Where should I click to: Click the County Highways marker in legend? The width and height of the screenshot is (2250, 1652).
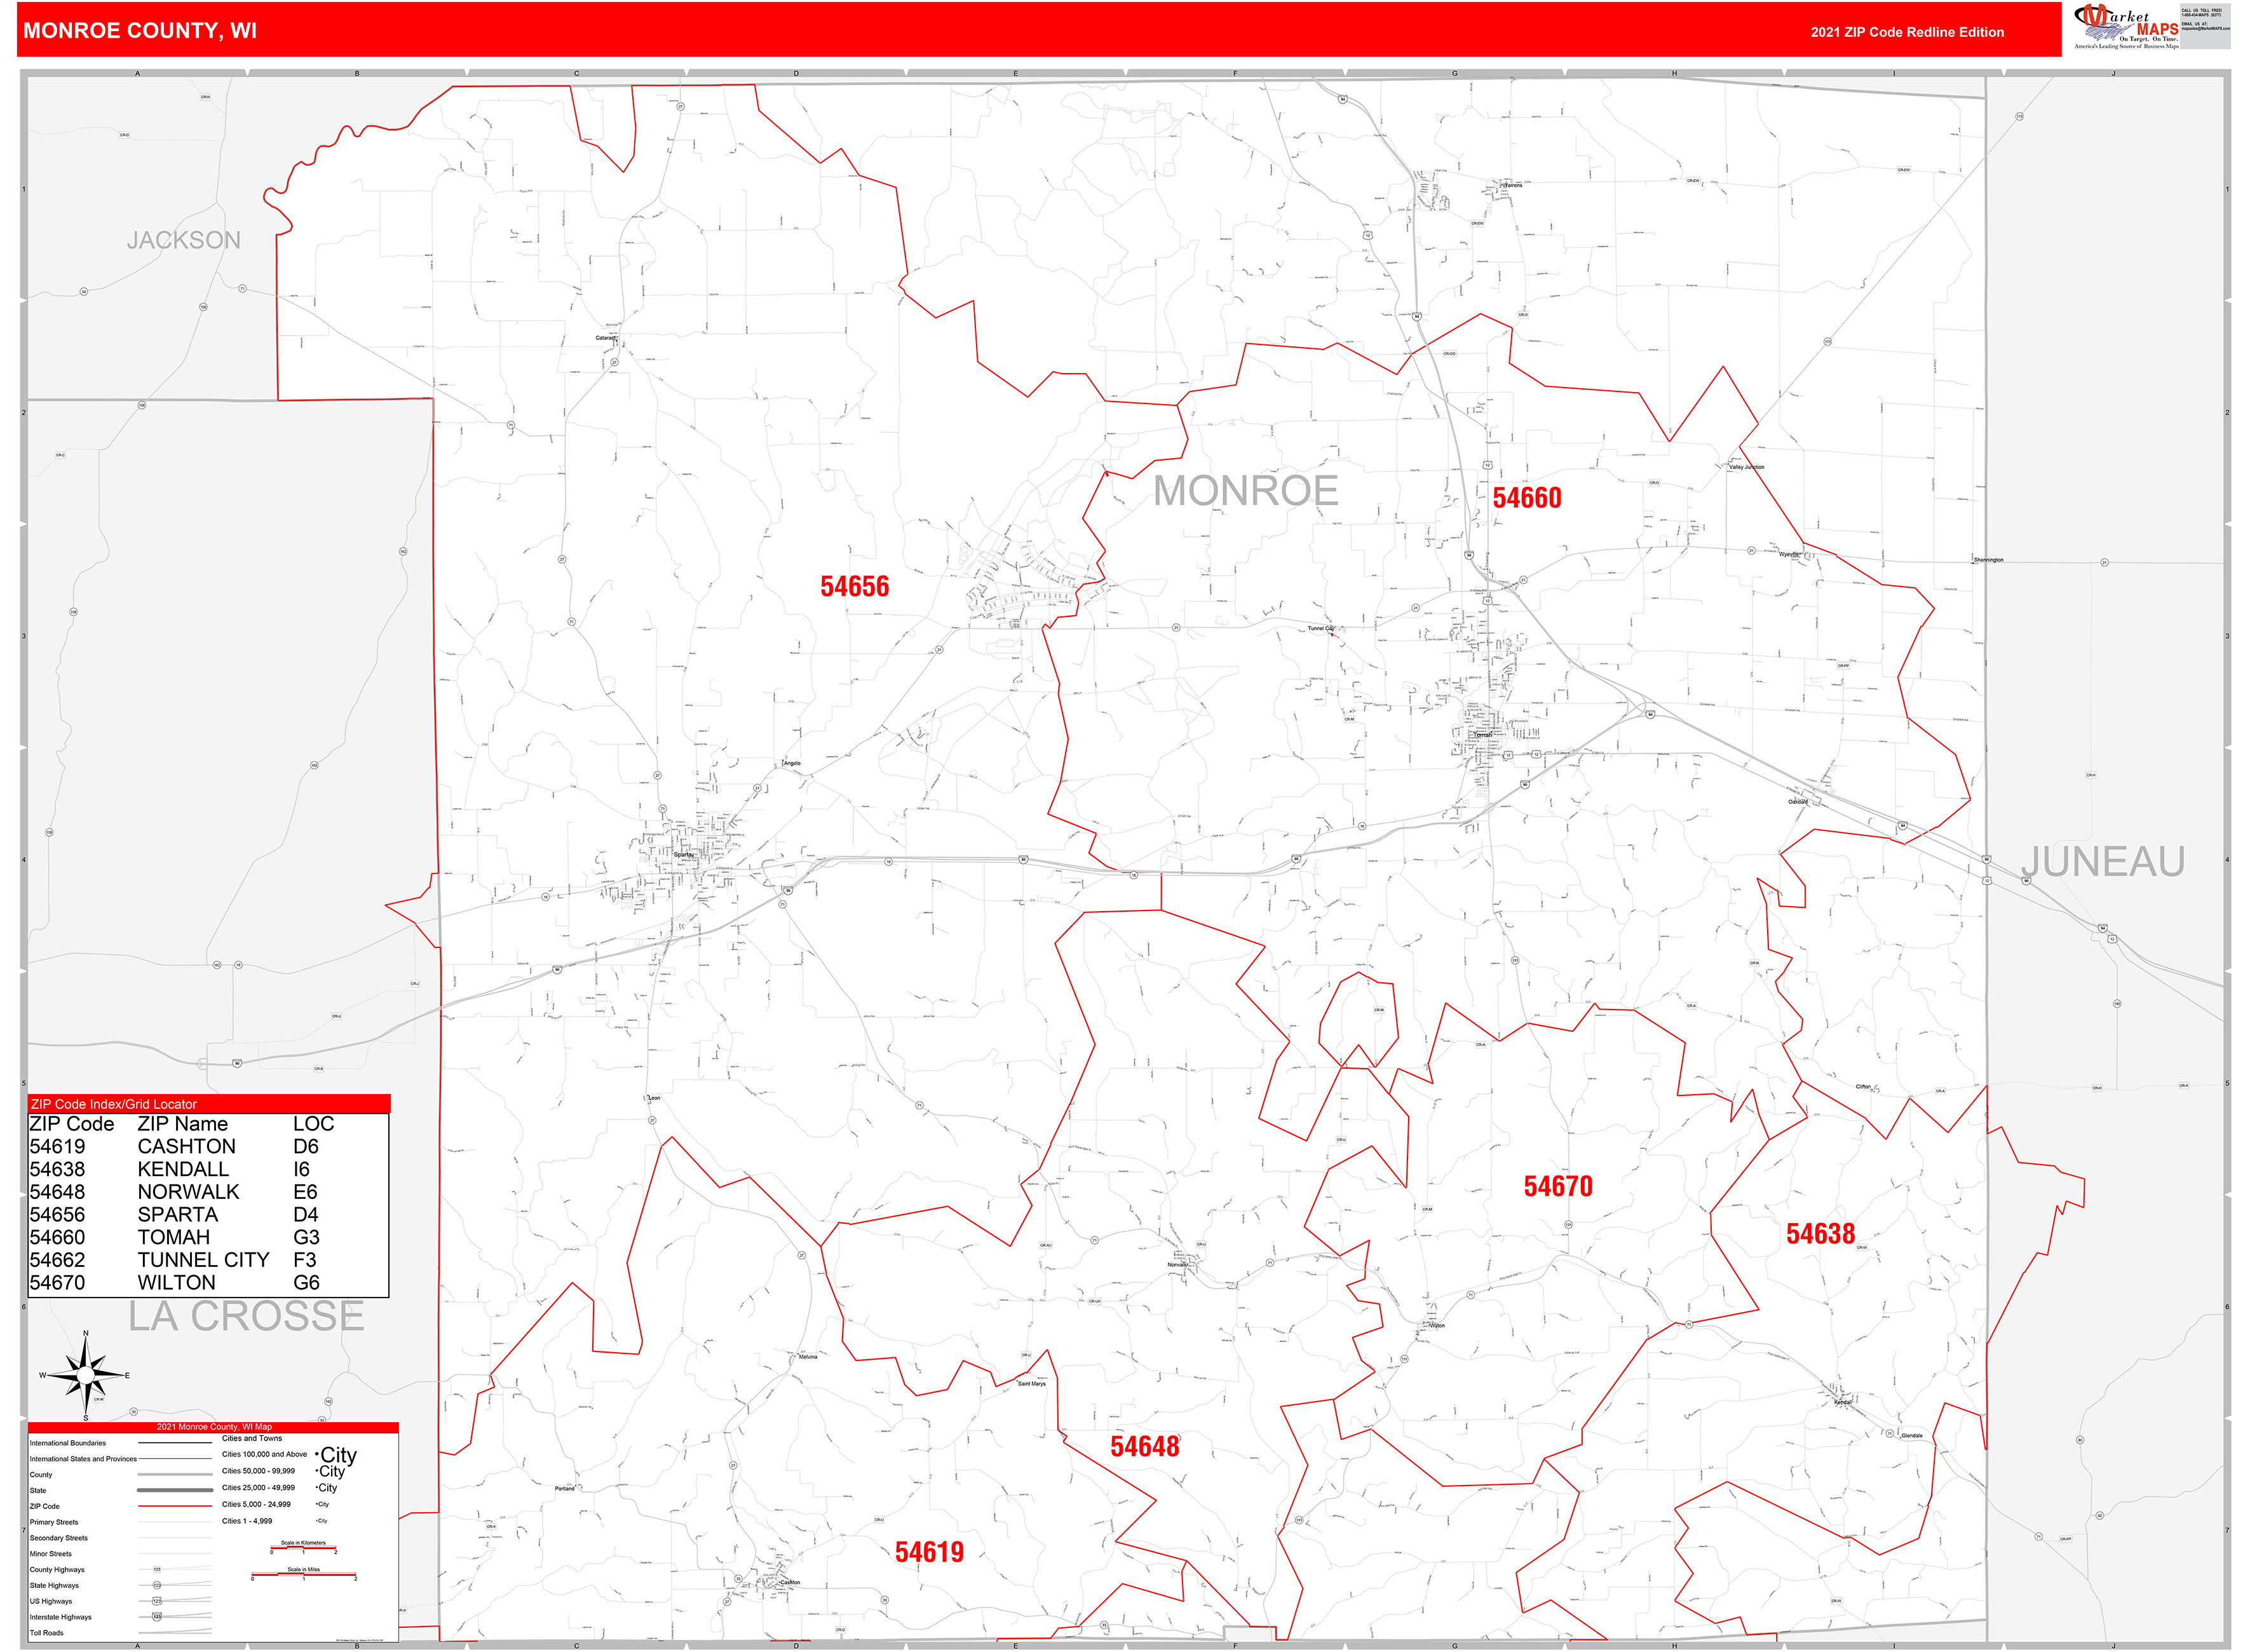[x=157, y=1570]
